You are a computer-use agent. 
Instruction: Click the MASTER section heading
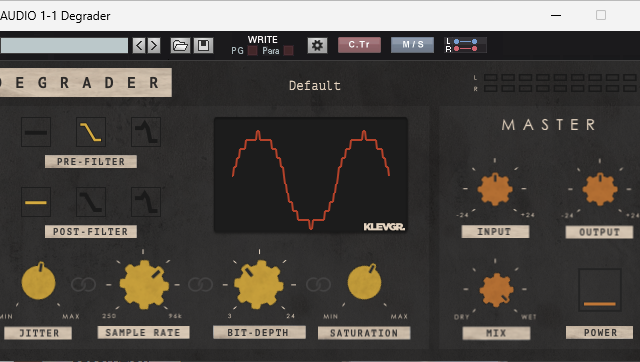(x=548, y=124)
